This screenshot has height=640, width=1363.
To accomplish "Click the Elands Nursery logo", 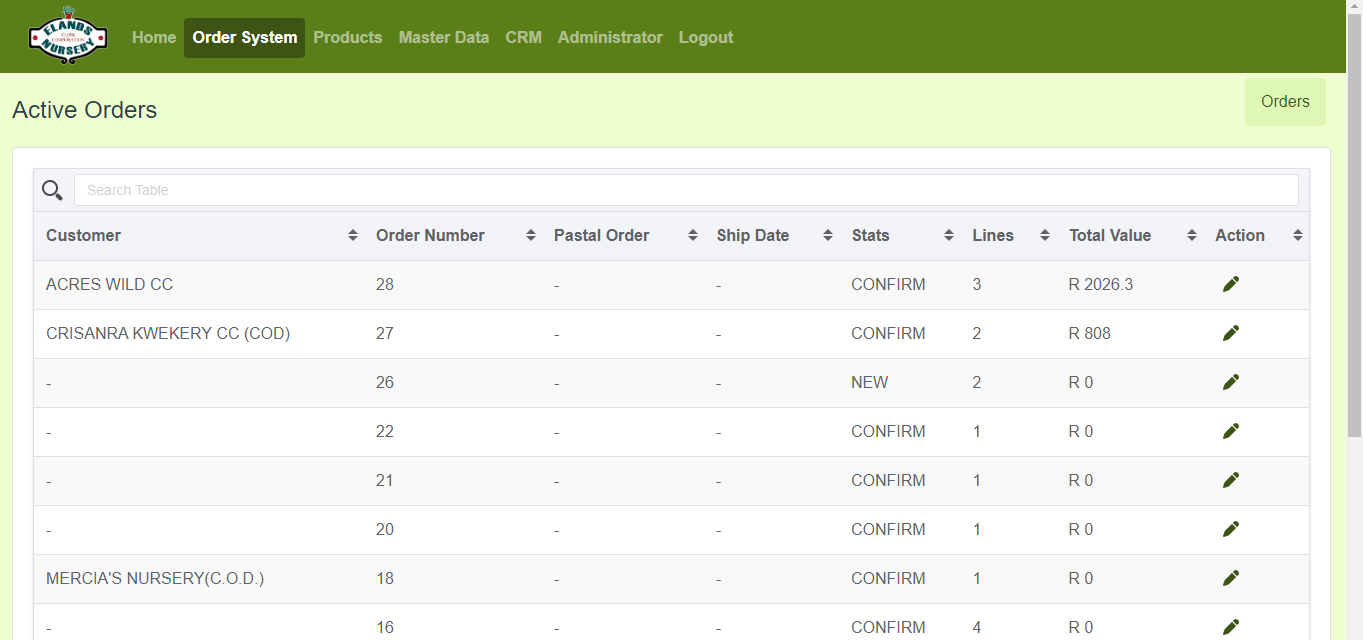I will point(67,37).
